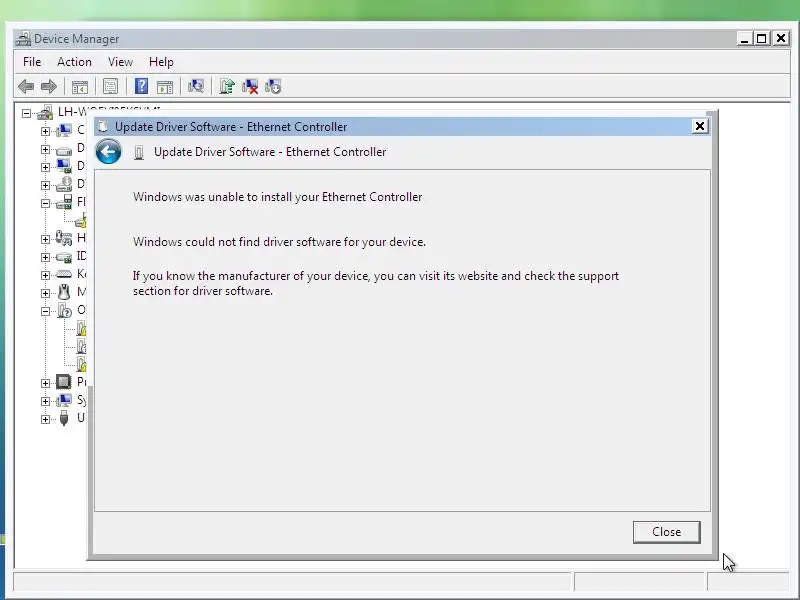Viewport: 800px width, 600px height.
Task: Collapse the root computer node LH-W
Action: tap(27, 113)
